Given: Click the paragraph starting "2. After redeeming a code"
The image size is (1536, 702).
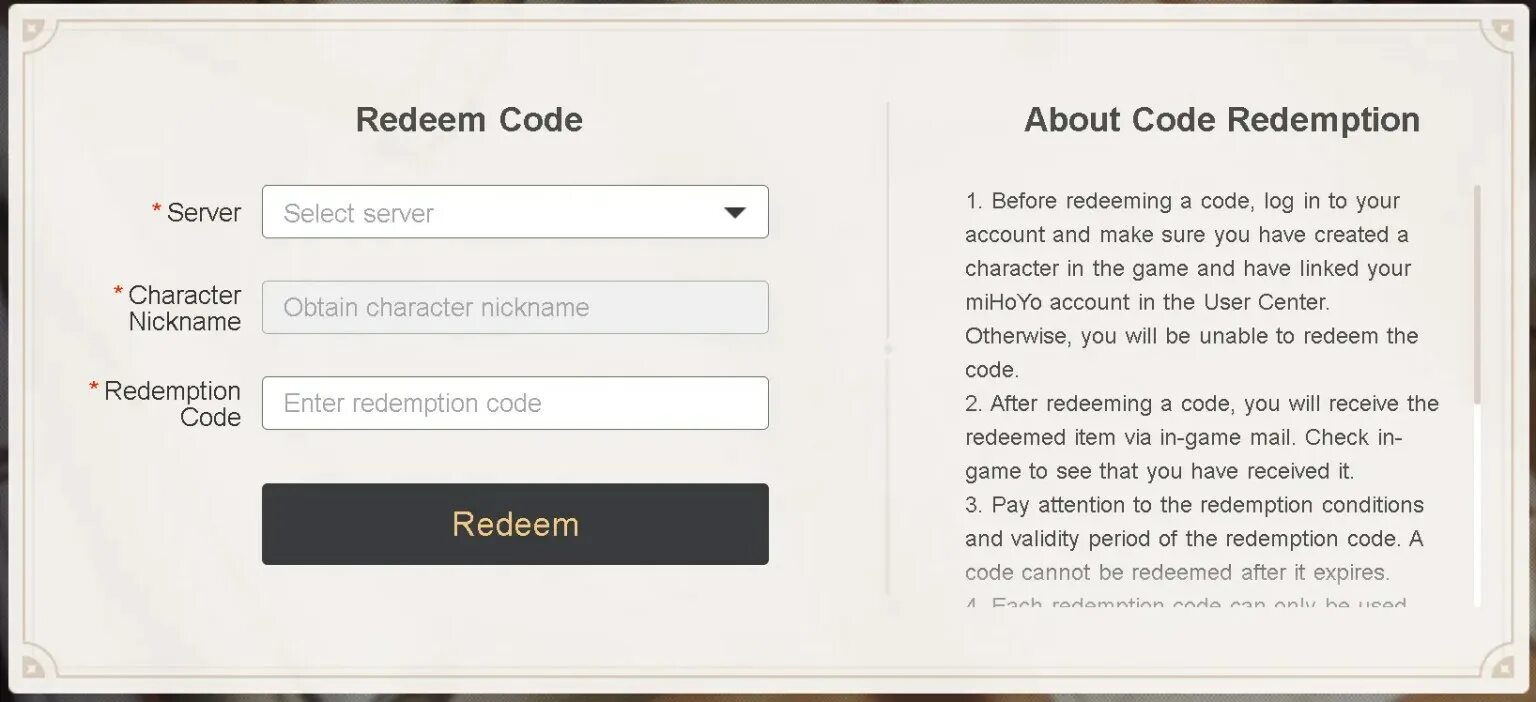Looking at the screenshot, I should click(1202, 437).
